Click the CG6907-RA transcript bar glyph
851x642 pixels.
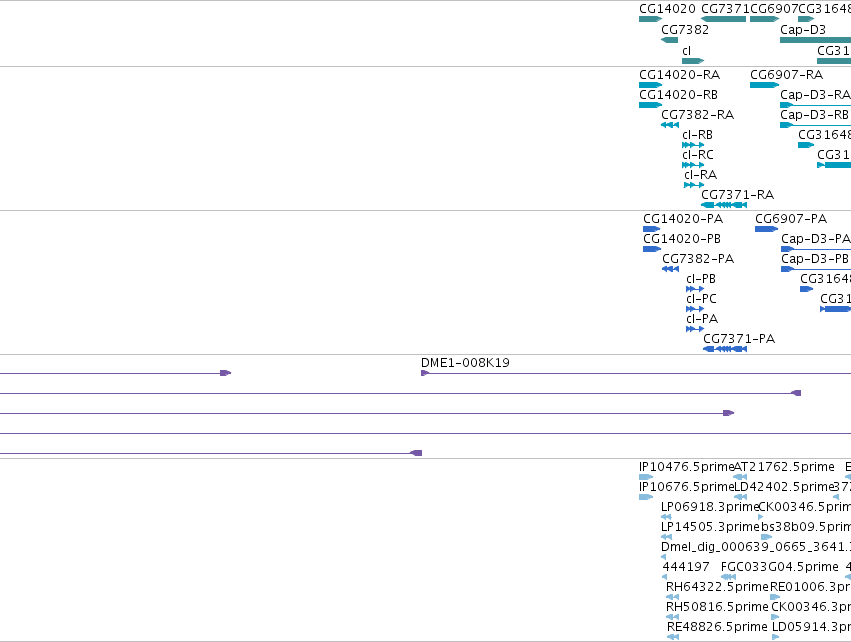click(x=765, y=85)
